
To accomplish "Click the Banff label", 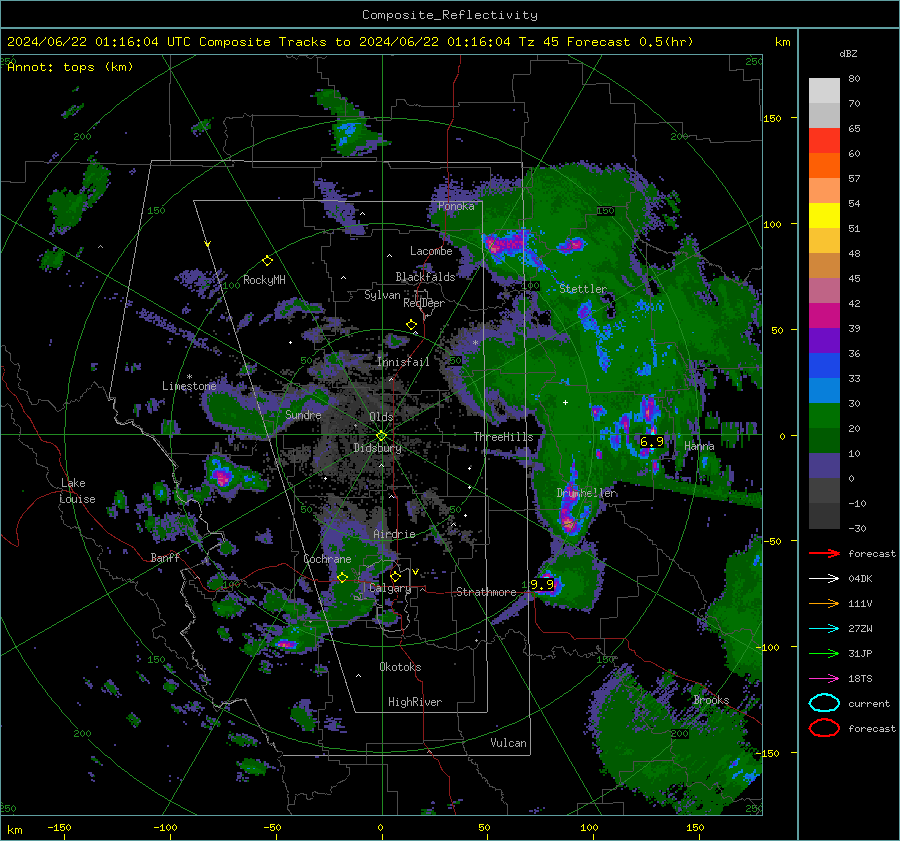I will [165, 557].
